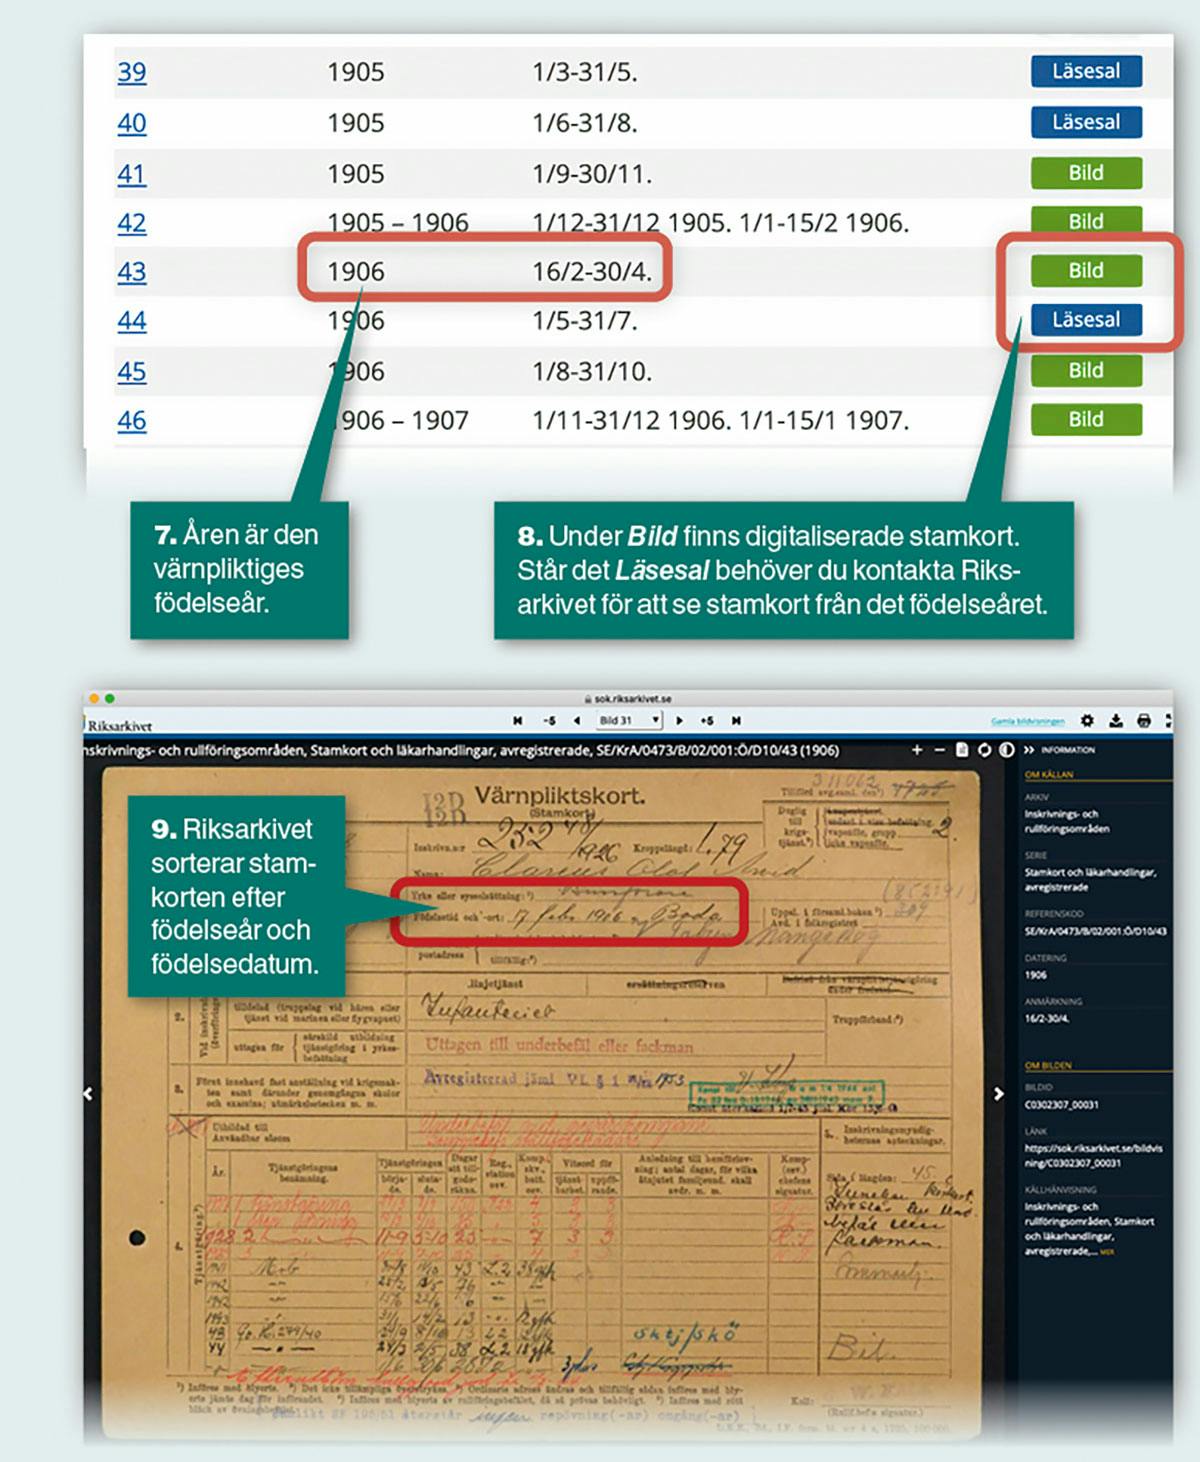Open volume 39 link

click(131, 72)
